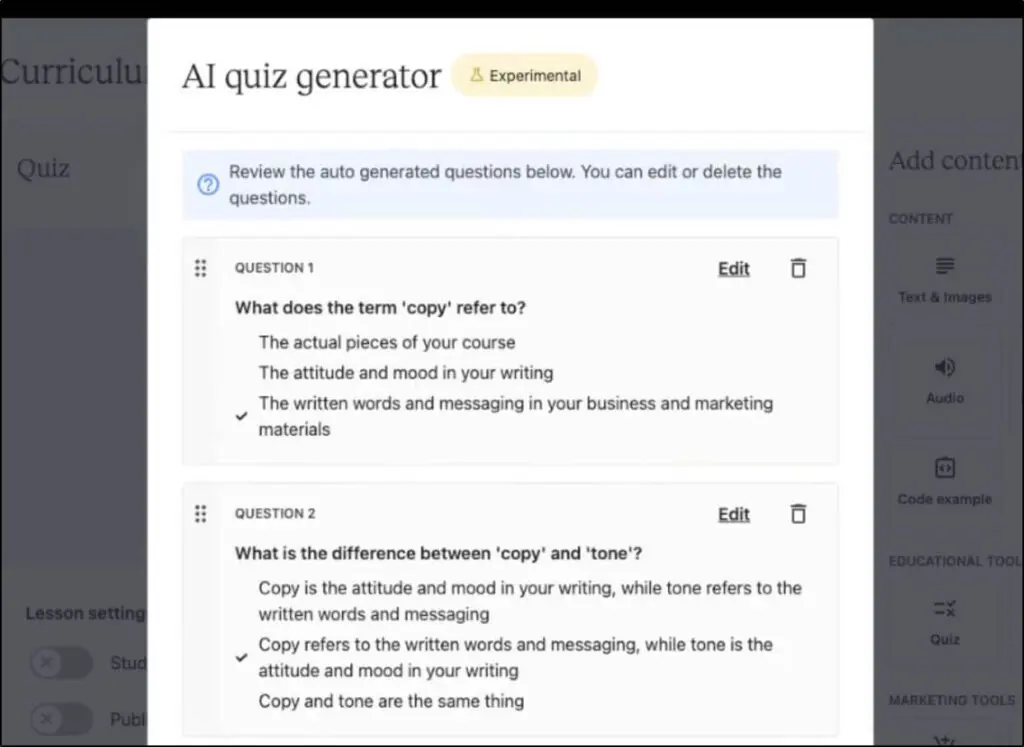Switch to the Quiz tab
Viewport: 1024px width, 747px height.
[42, 168]
